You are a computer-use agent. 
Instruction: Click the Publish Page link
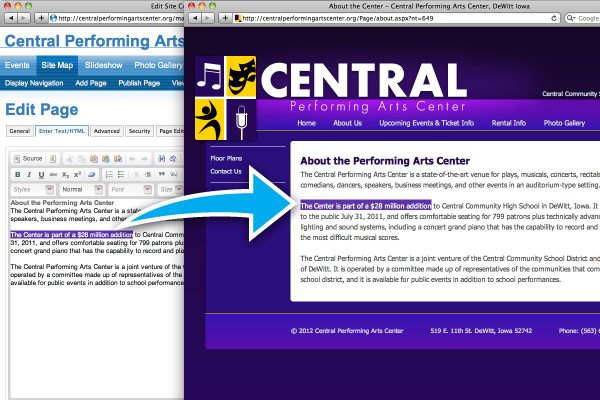coord(139,83)
